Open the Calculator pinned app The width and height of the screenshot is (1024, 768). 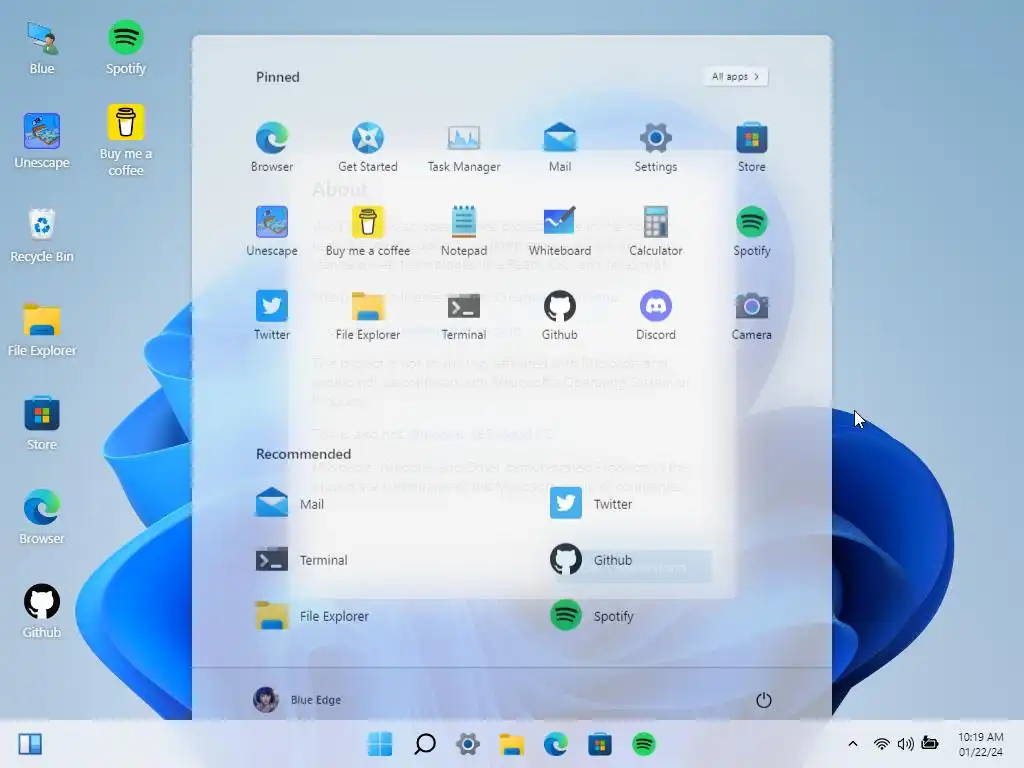[x=656, y=231]
